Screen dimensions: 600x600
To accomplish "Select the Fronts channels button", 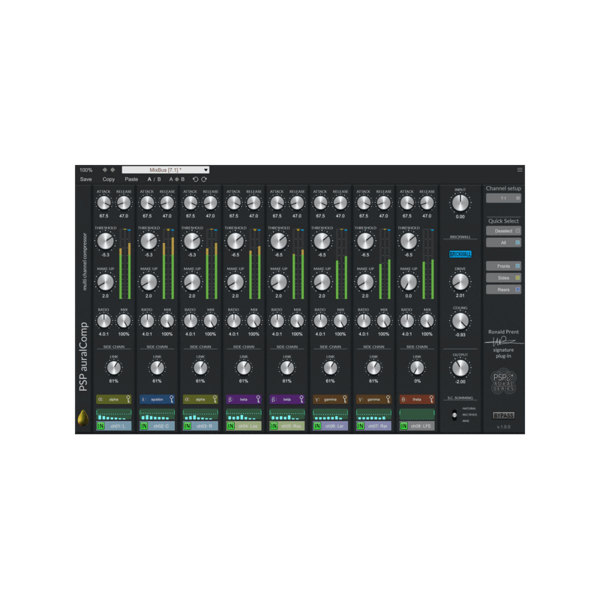I will click(503, 266).
